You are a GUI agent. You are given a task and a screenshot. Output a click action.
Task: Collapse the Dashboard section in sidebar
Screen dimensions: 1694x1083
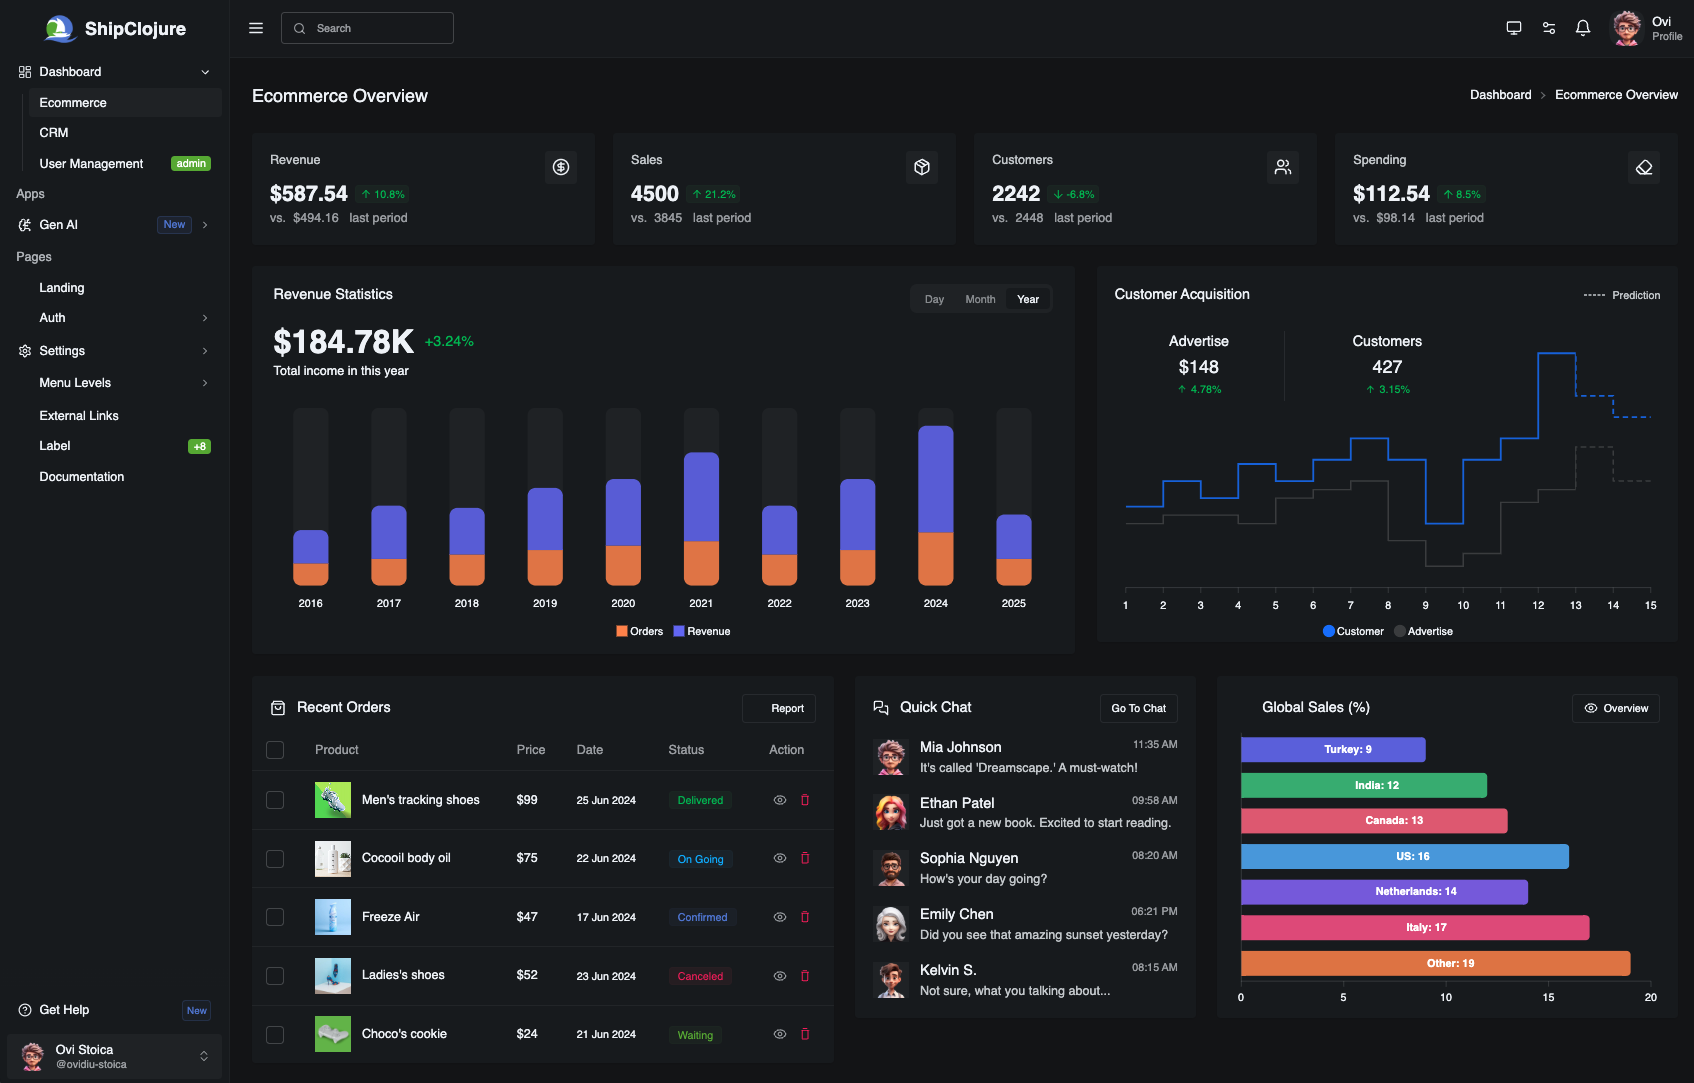tap(204, 71)
